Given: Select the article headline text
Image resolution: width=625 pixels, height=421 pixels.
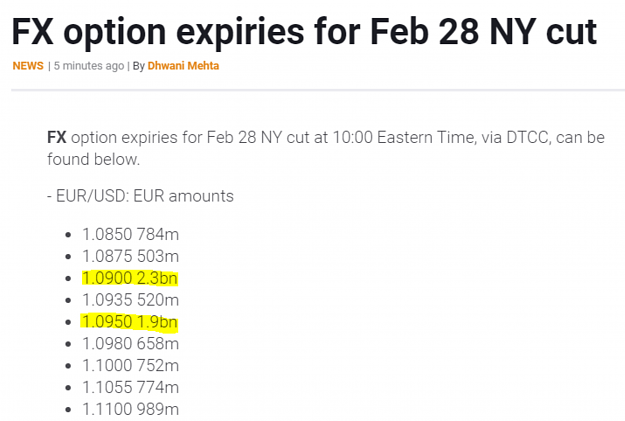Looking at the screenshot, I should point(304,31).
